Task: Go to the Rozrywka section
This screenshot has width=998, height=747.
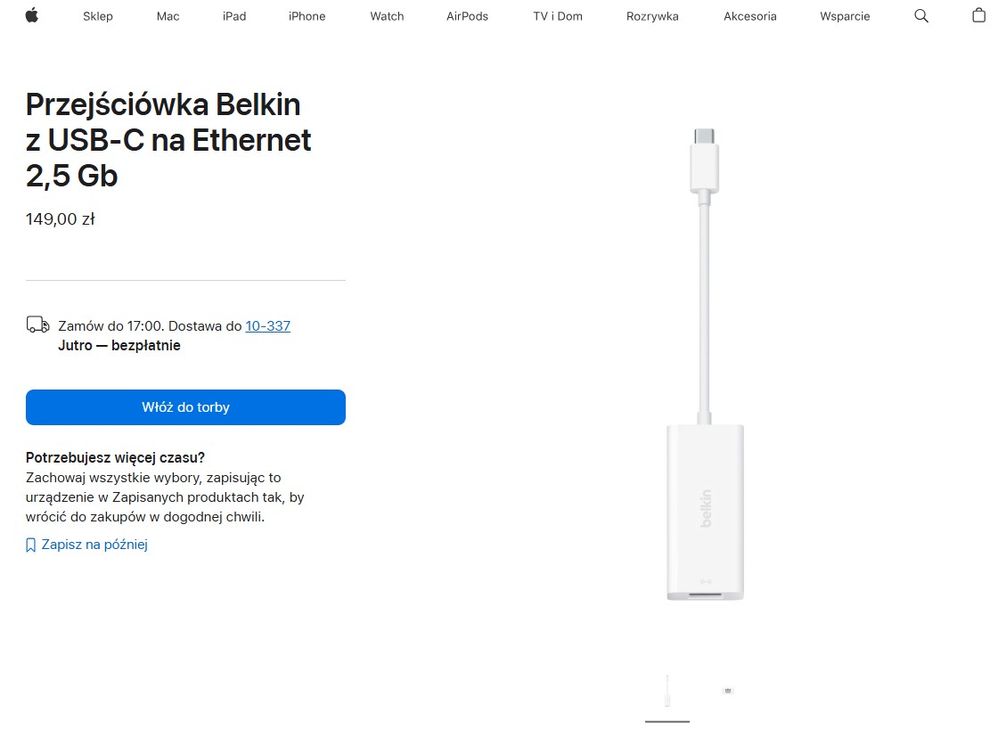Action: [652, 16]
